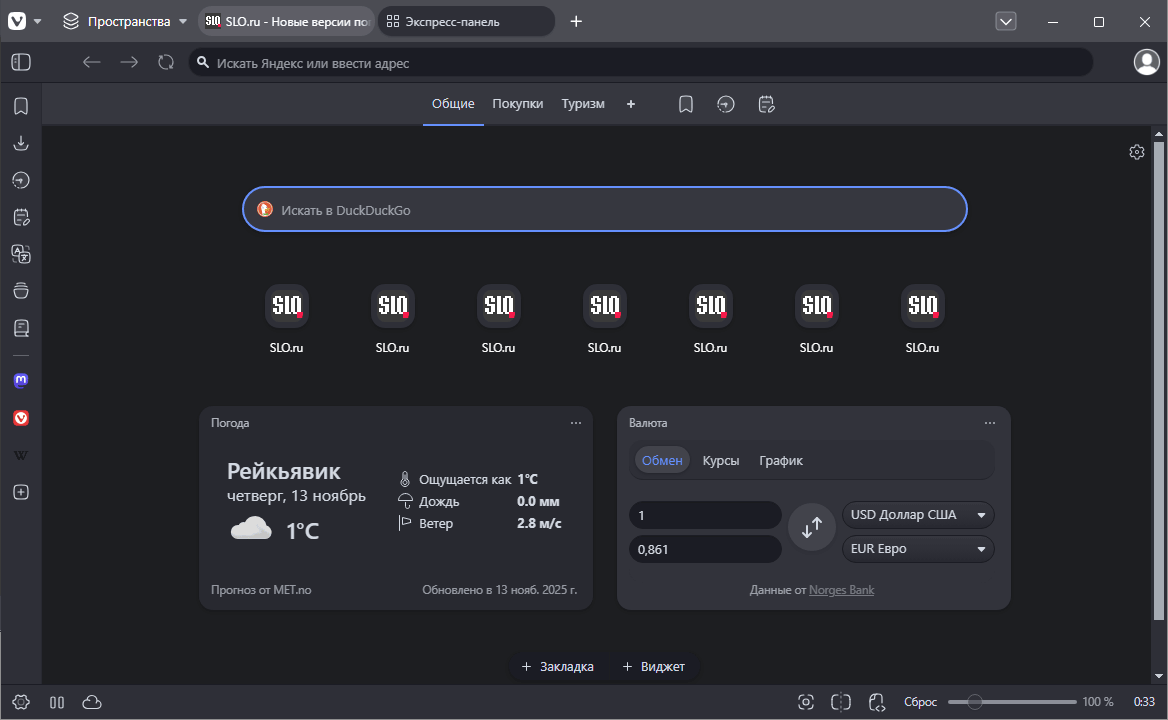Open the Mastodon web panel
The width and height of the screenshot is (1168, 720).
click(x=20, y=380)
